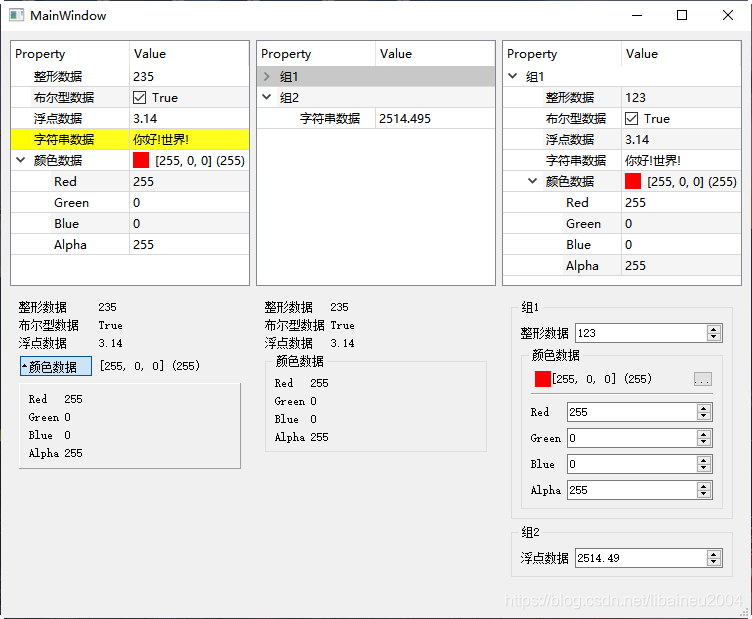Increase the Red spinbox value
This screenshot has height=619, width=752.
[x=704, y=408]
